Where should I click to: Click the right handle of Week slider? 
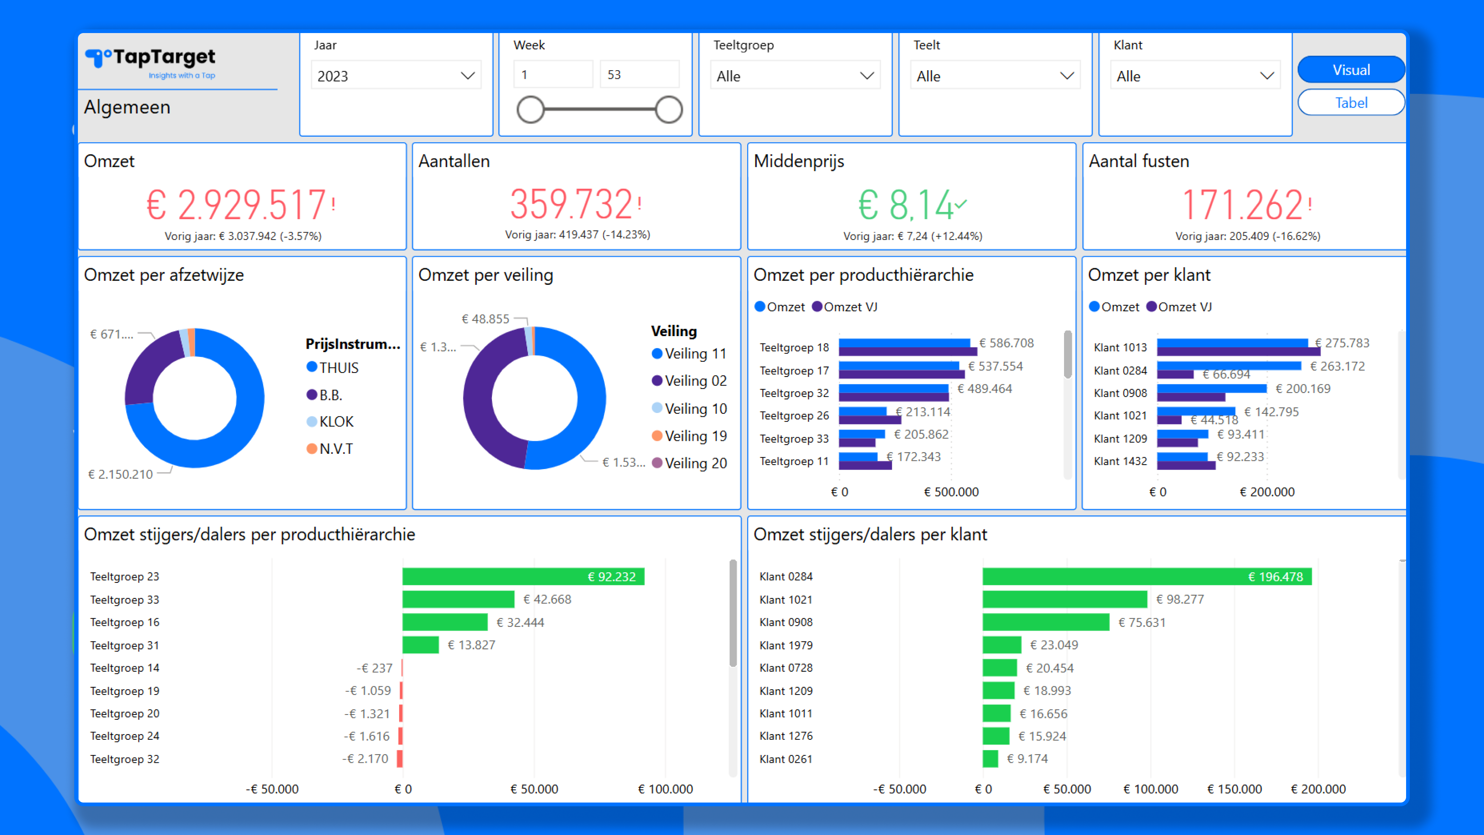[x=669, y=110]
